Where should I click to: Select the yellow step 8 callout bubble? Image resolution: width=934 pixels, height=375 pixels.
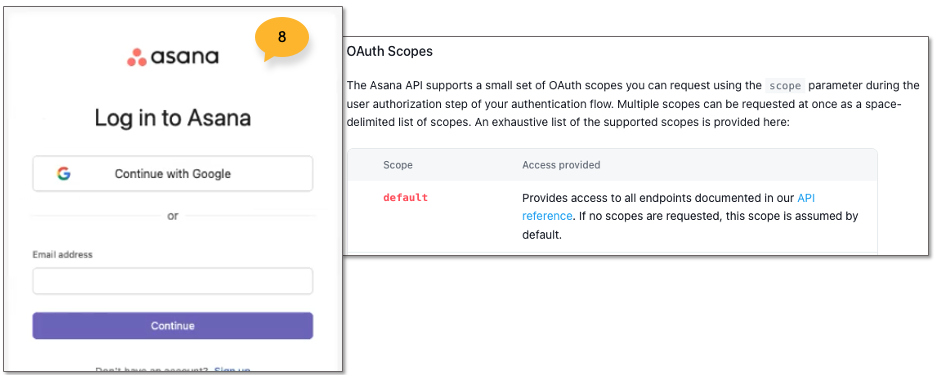[282, 39]
